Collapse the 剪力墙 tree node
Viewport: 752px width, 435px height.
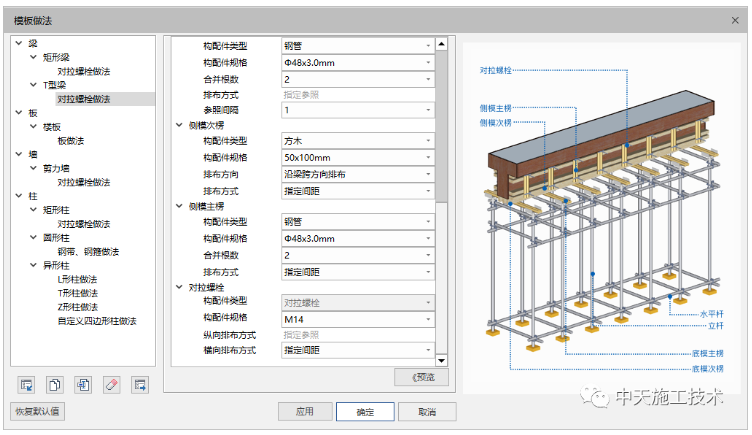[x=33, y=168]
